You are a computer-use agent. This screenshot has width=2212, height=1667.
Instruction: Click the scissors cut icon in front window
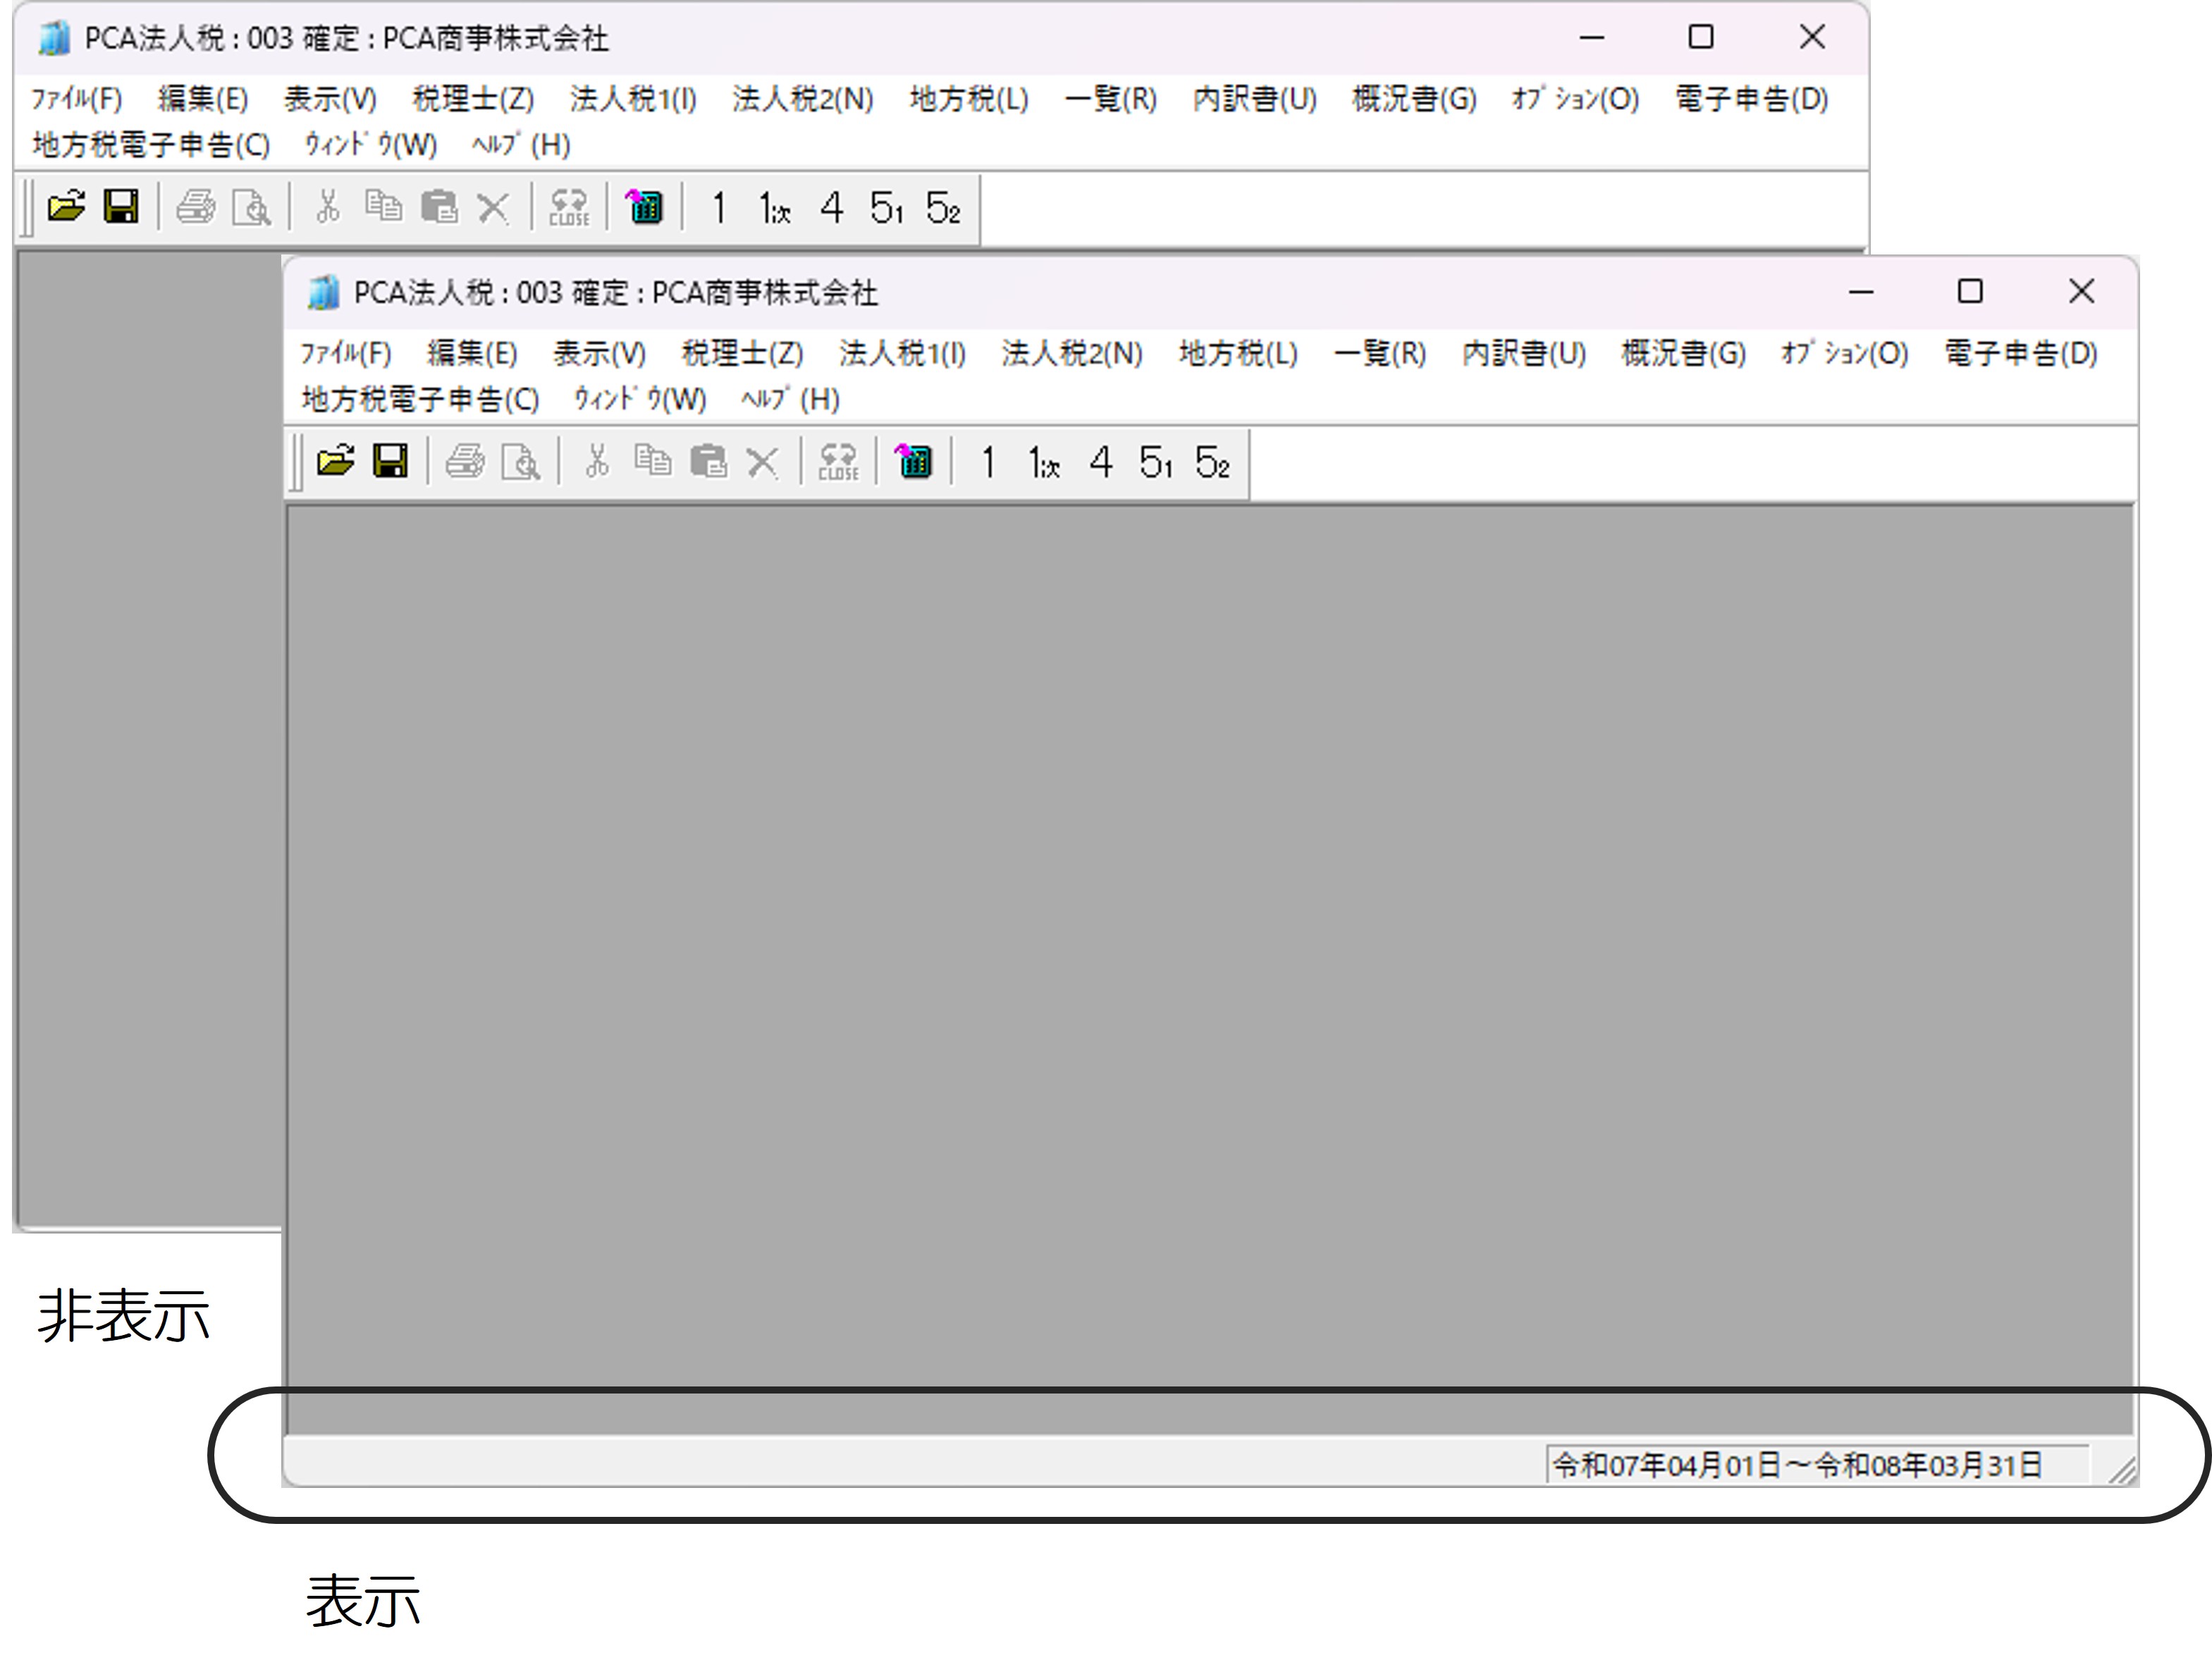click(x=597, y=461)
